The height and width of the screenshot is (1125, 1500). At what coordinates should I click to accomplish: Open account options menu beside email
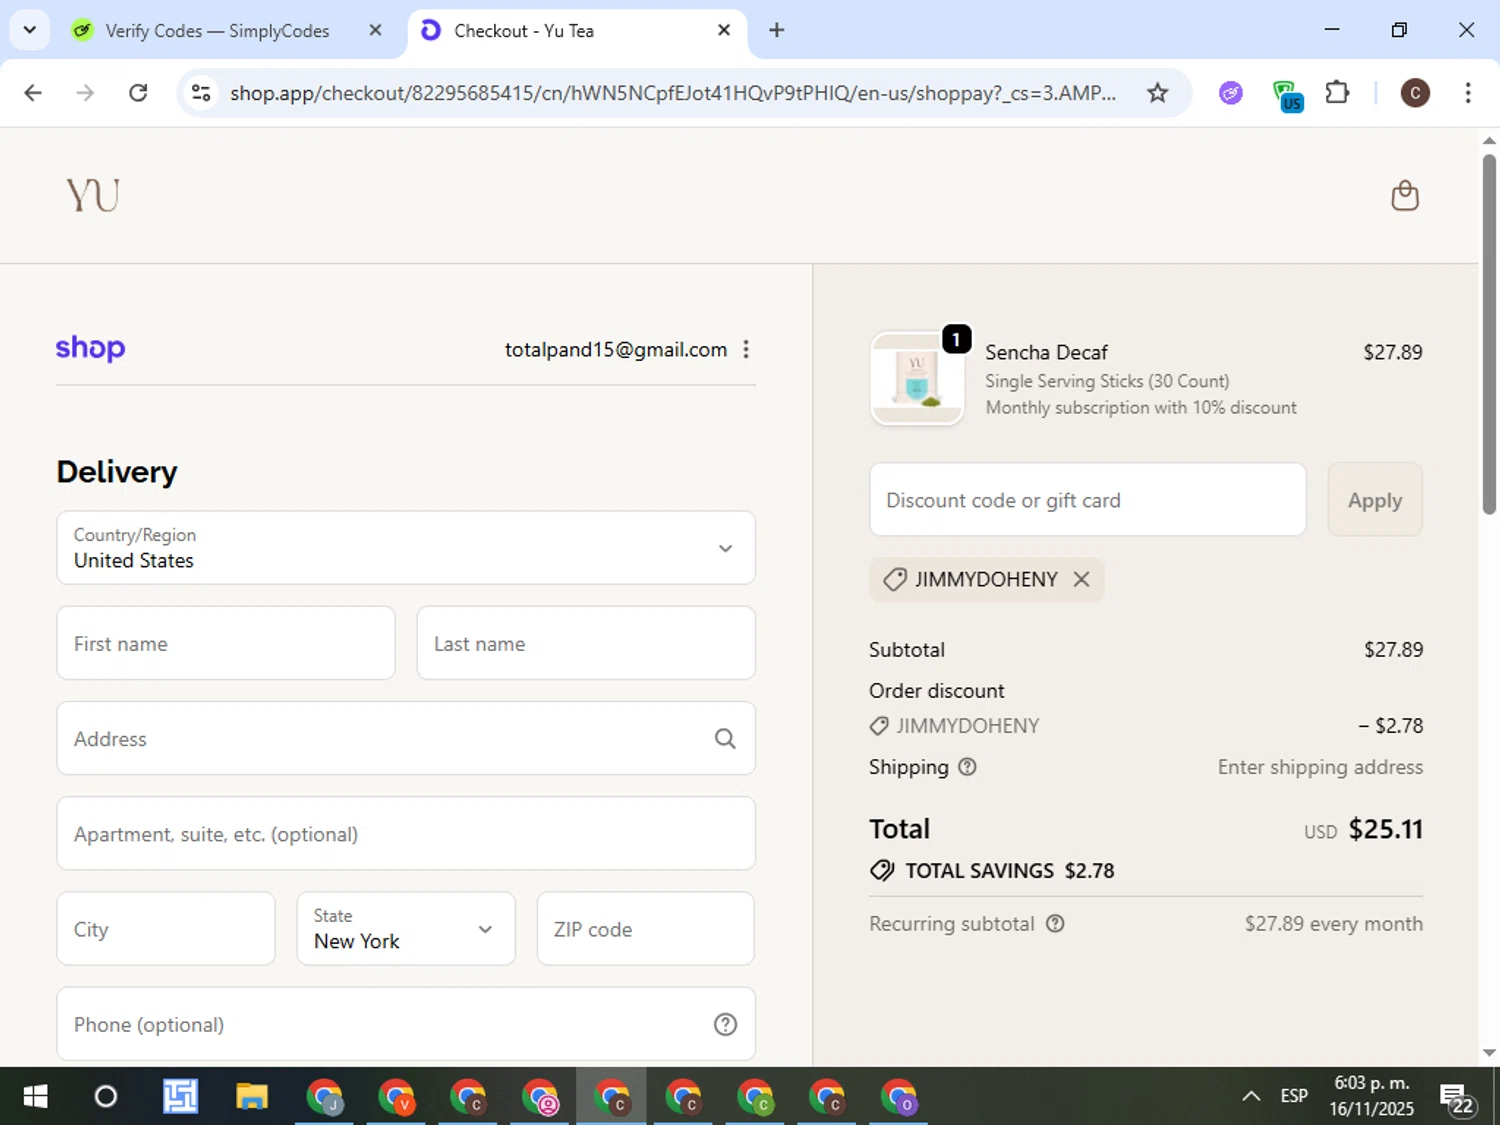click(746, 349)
